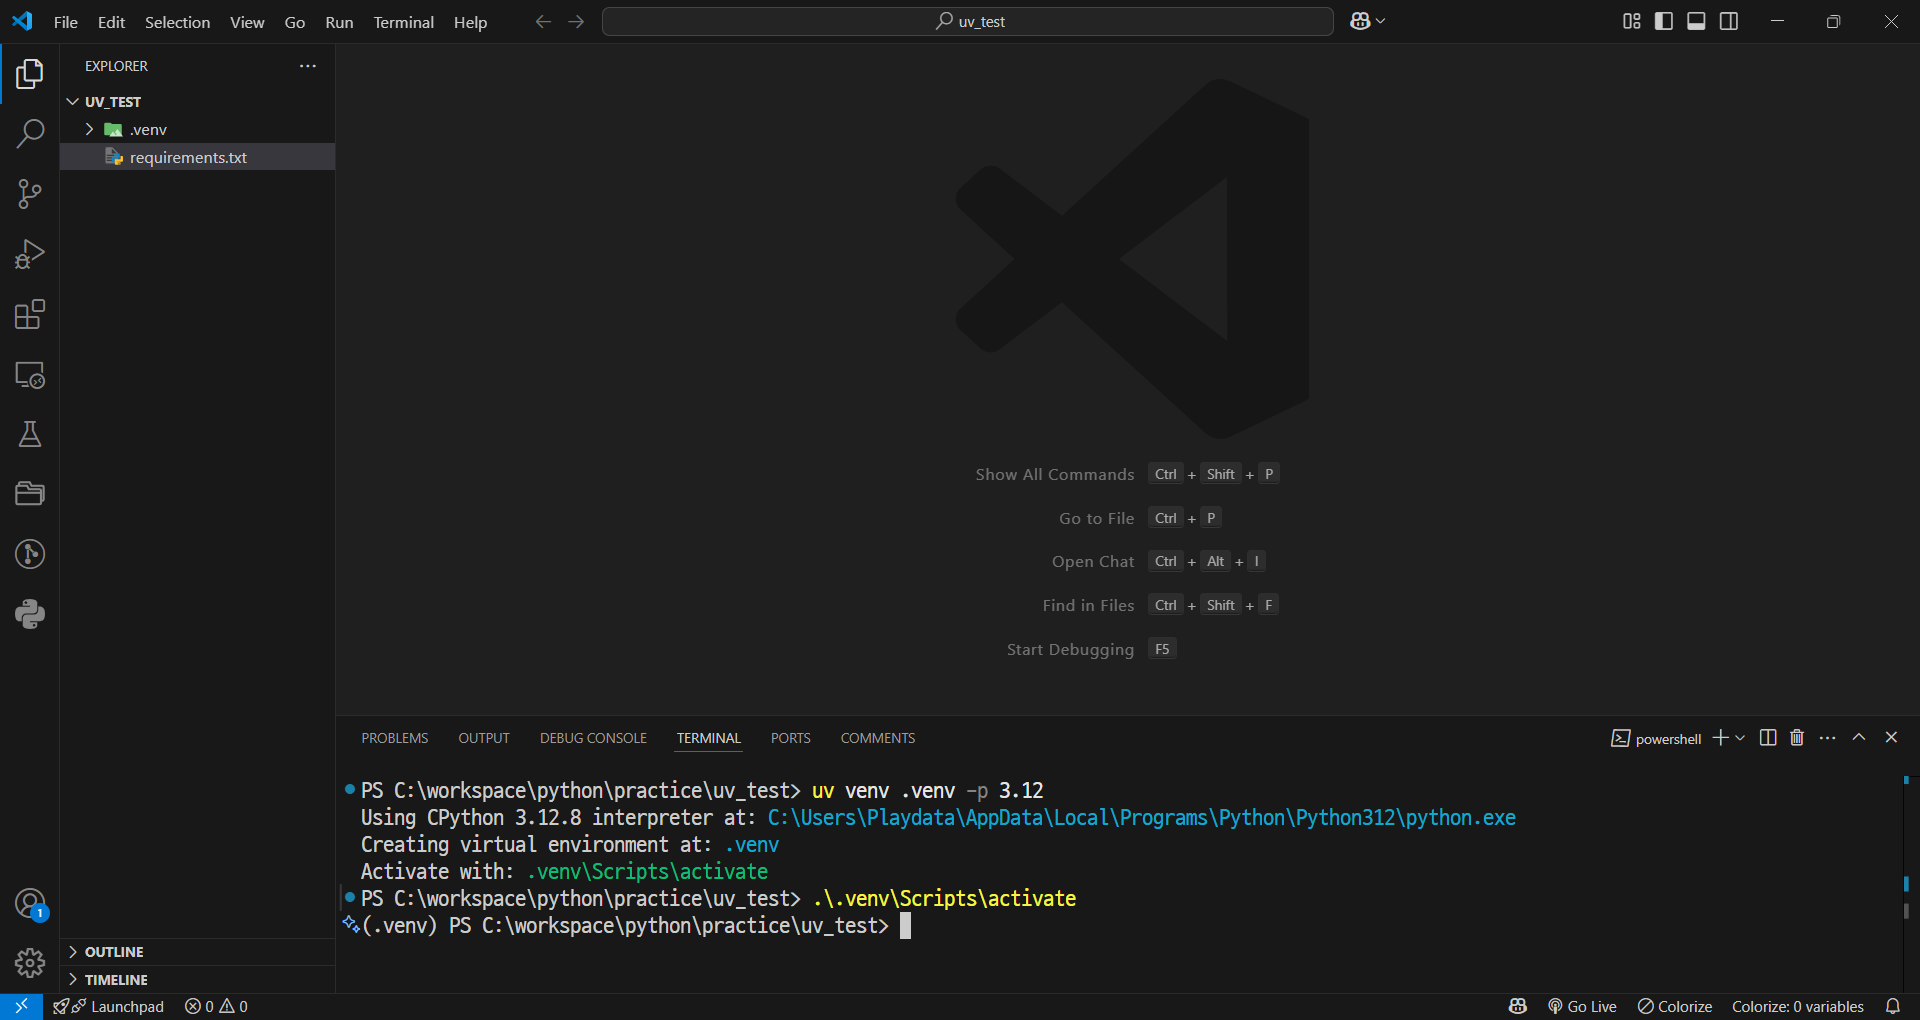
Task: Go back using the navigation arrow
Action: [543, 21]
